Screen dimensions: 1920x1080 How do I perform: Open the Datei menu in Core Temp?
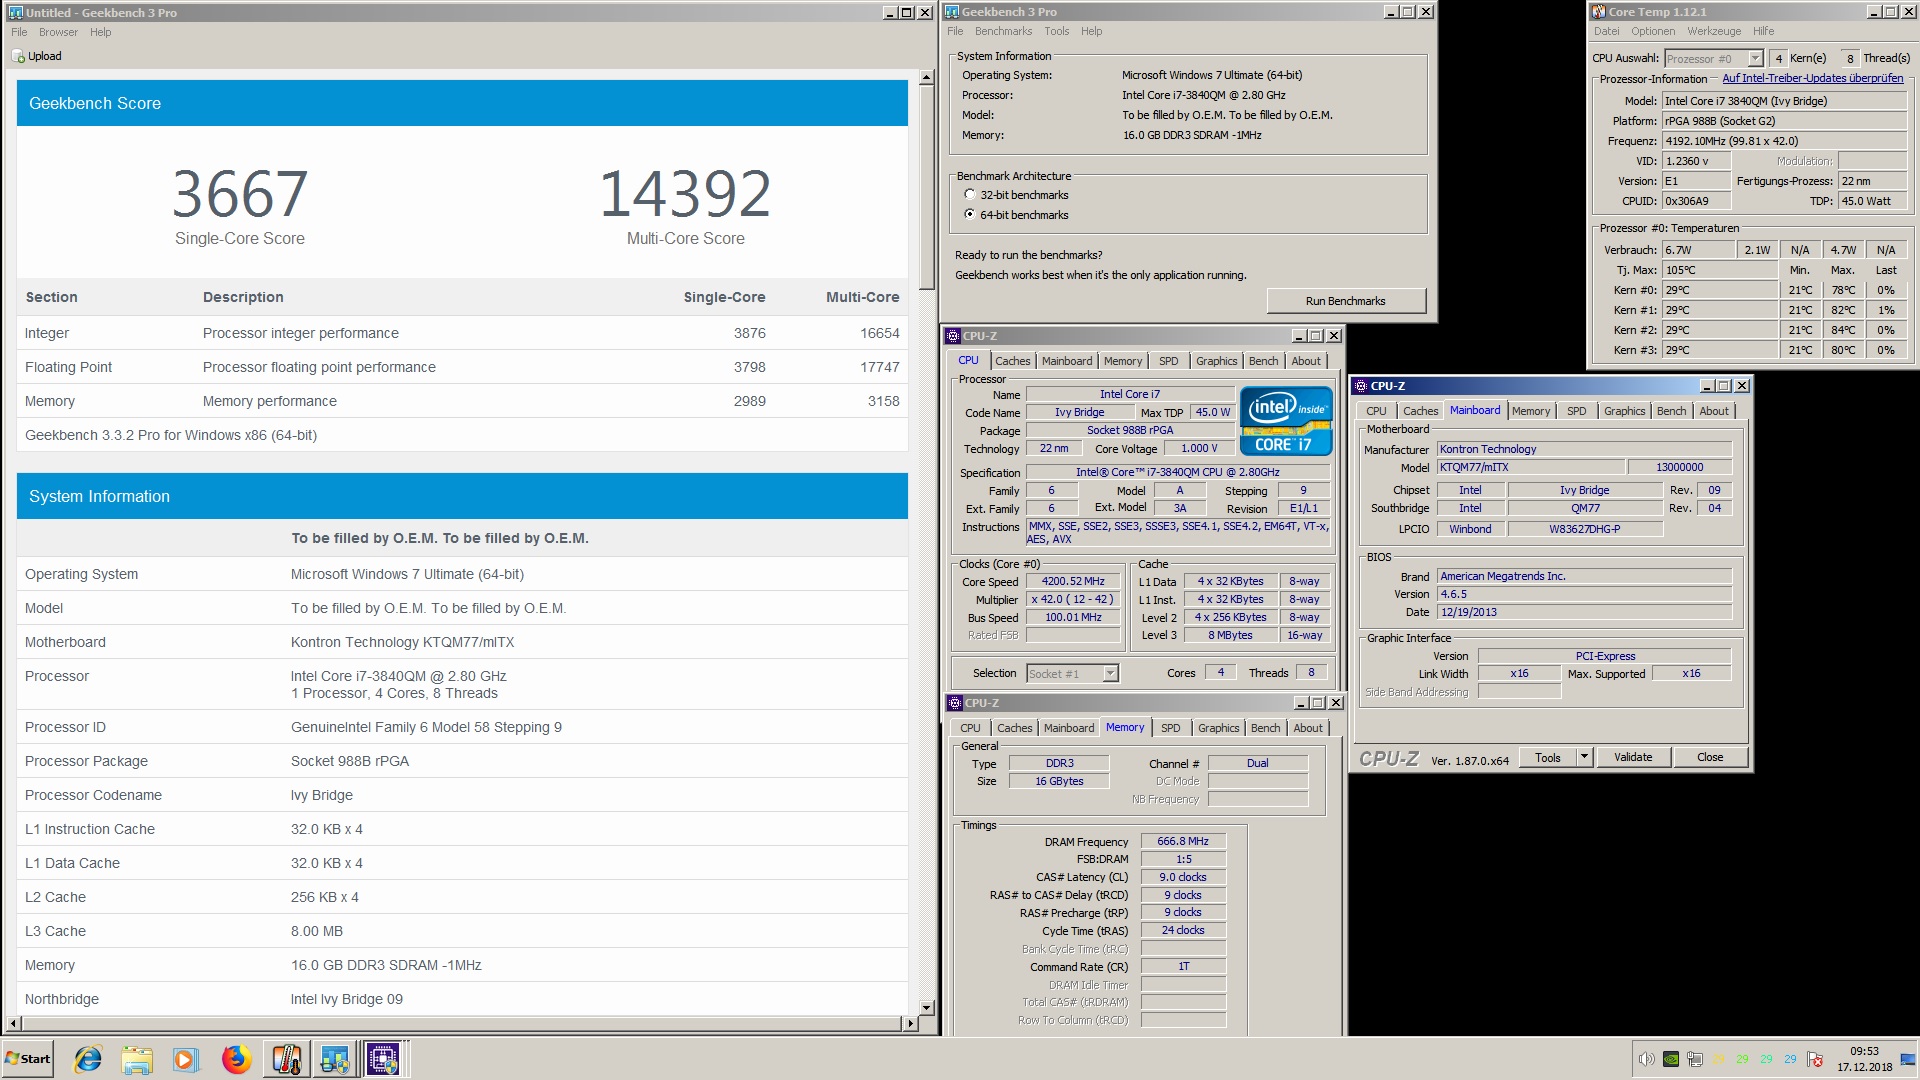tap(1606, 31)
